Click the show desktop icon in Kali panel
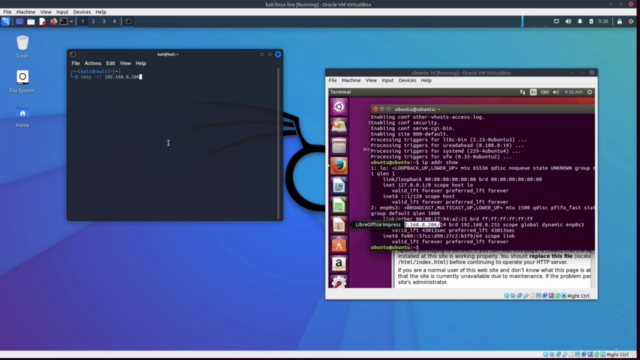 [19, 21]
